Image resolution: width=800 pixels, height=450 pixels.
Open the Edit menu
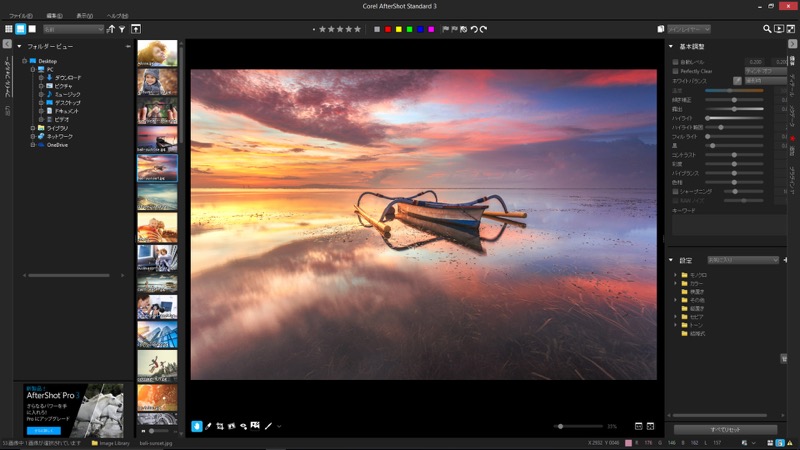click(55, 16)
